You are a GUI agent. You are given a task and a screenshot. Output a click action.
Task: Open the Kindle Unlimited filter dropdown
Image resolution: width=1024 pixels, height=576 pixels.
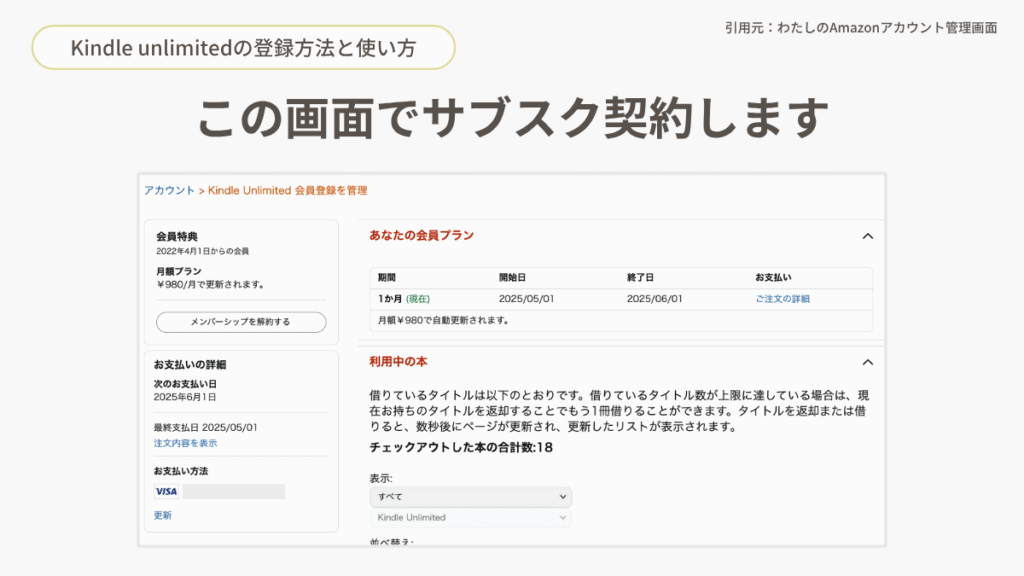(470, 518)
